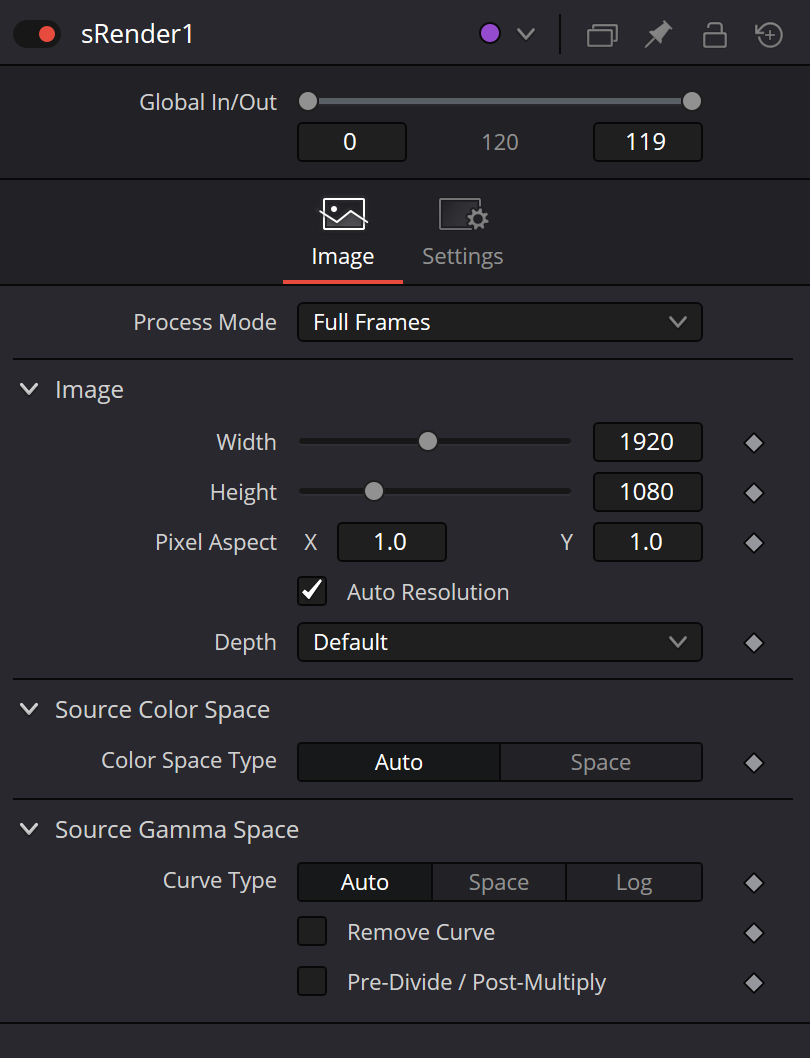Image resolution: width=810 pixels, height=1058 pixels.
Task: Click the Pixel Aspect X field
Action: pyautogui.click(x=392, y=542)
